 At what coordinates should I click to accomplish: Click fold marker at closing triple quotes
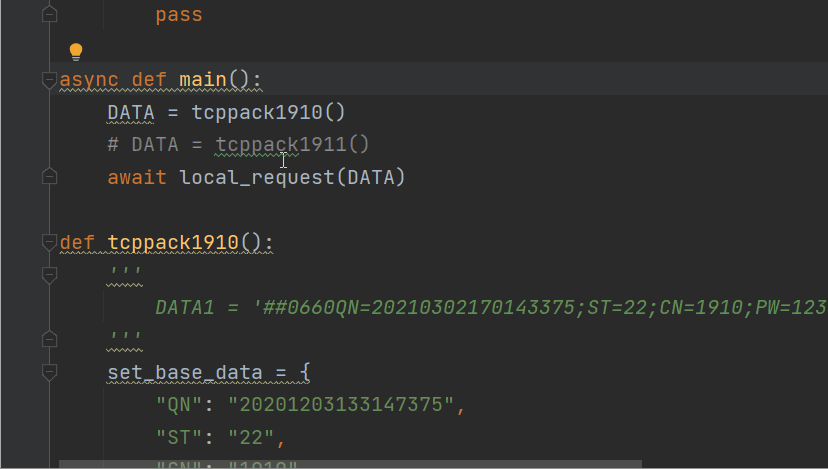pos(49,339)
